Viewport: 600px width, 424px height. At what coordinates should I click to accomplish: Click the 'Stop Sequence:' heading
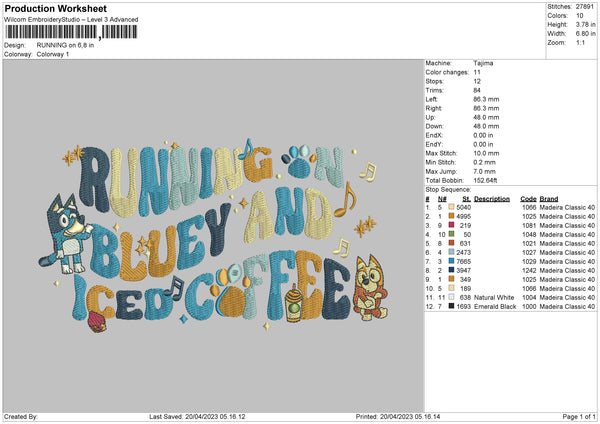(448, 190)
